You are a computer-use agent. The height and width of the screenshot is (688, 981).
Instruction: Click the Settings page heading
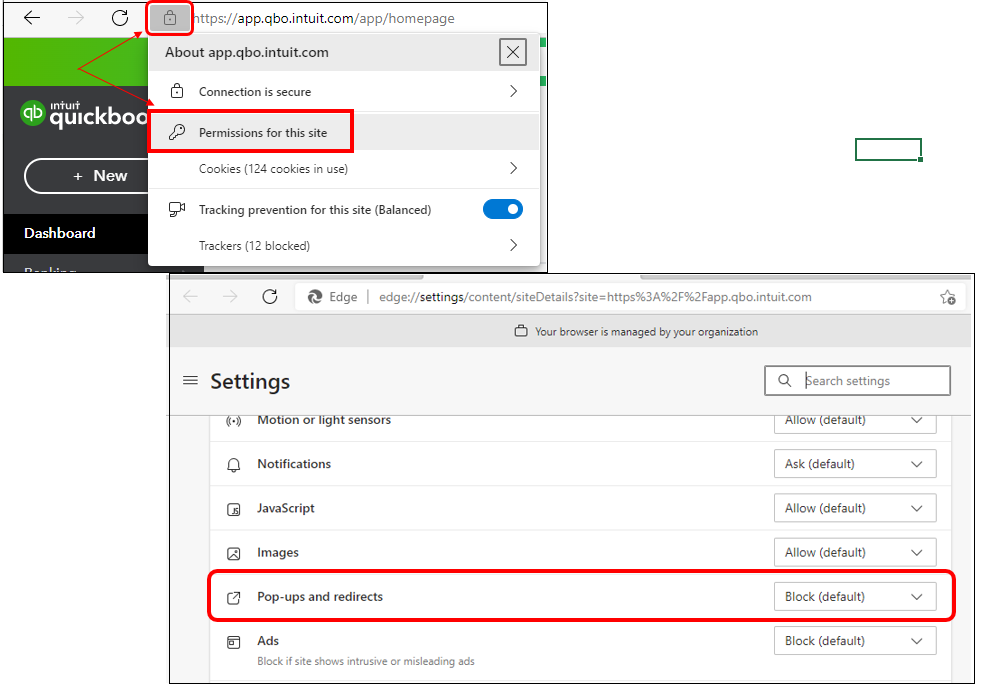(250, 382)
